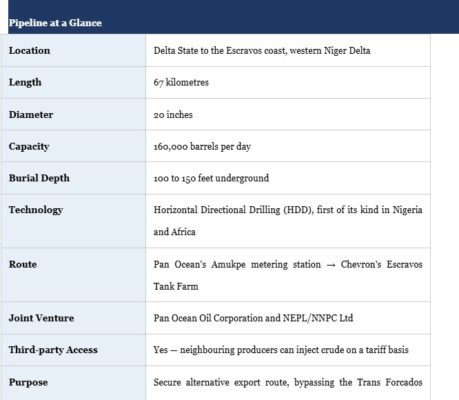Click the '20 inches' value

point(173,114)
